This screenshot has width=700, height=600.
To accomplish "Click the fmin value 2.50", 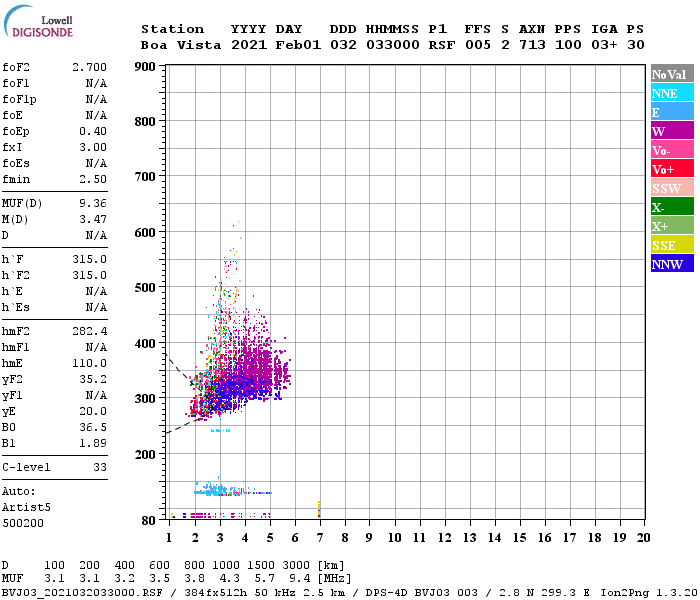I will (93, 179).
